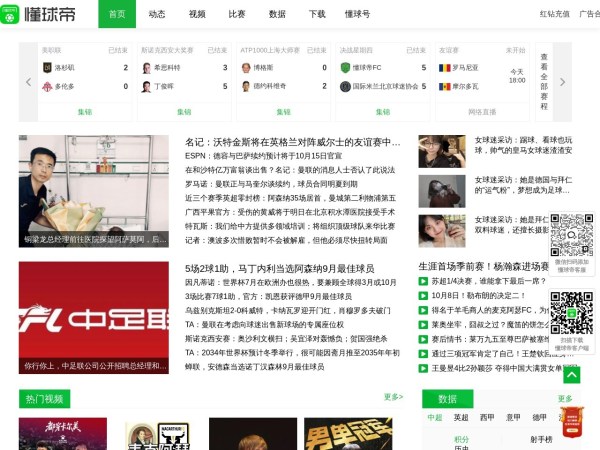Viewport: 600px width, 450px height.
Task: Click the app download QR code
Action: click(x=572, y=313)
